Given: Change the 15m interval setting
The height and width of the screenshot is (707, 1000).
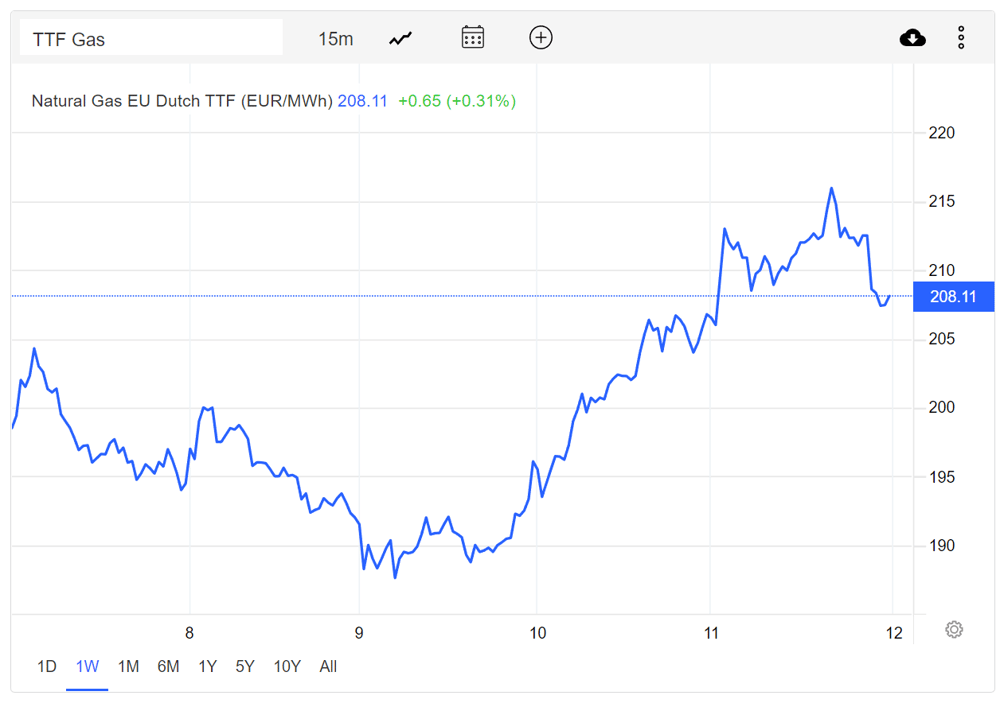Looking at the screenshot, I should click(x=335, y=39).
